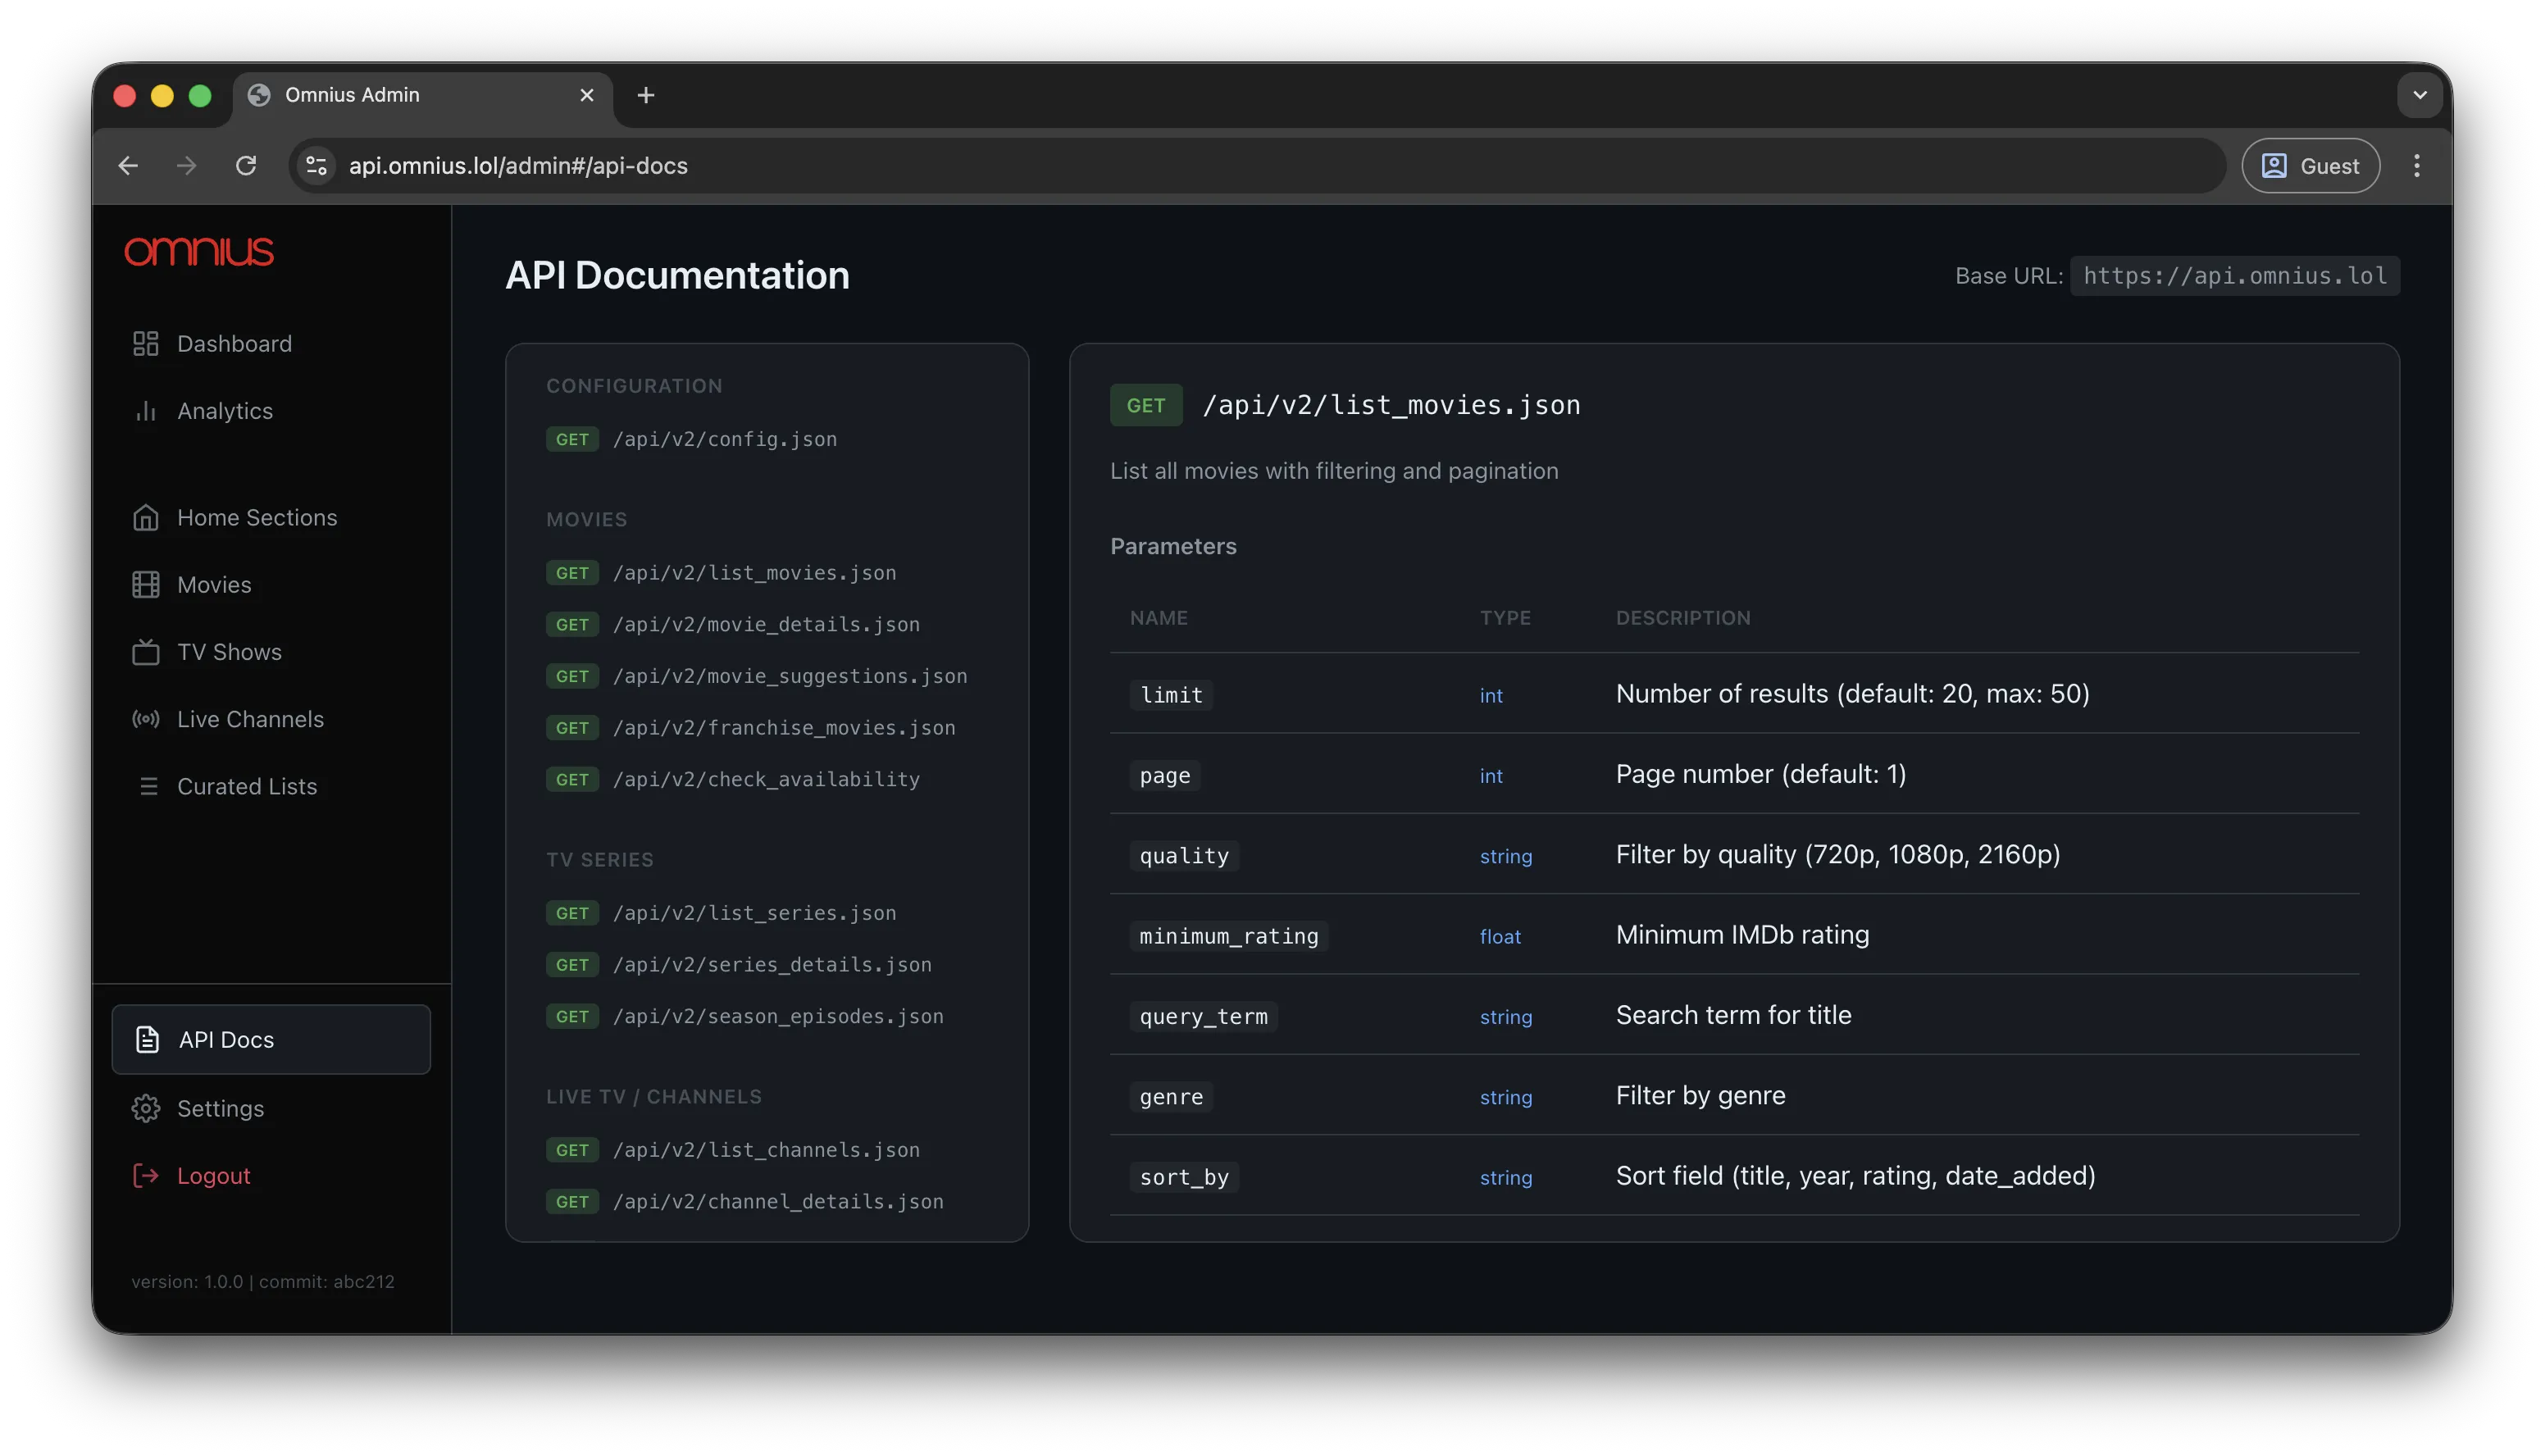Click the Guest profile button
This screenshot has width=2545, height=1456.
coord(2310,166)
